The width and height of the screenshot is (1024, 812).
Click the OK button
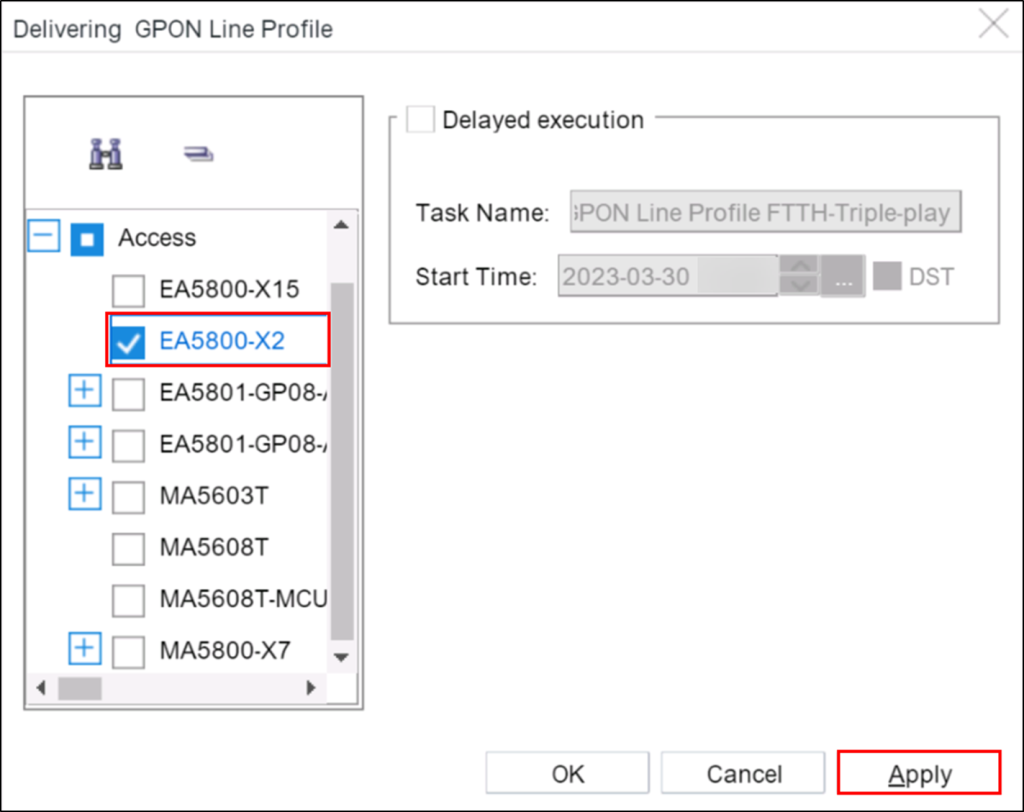click(567, 772)
